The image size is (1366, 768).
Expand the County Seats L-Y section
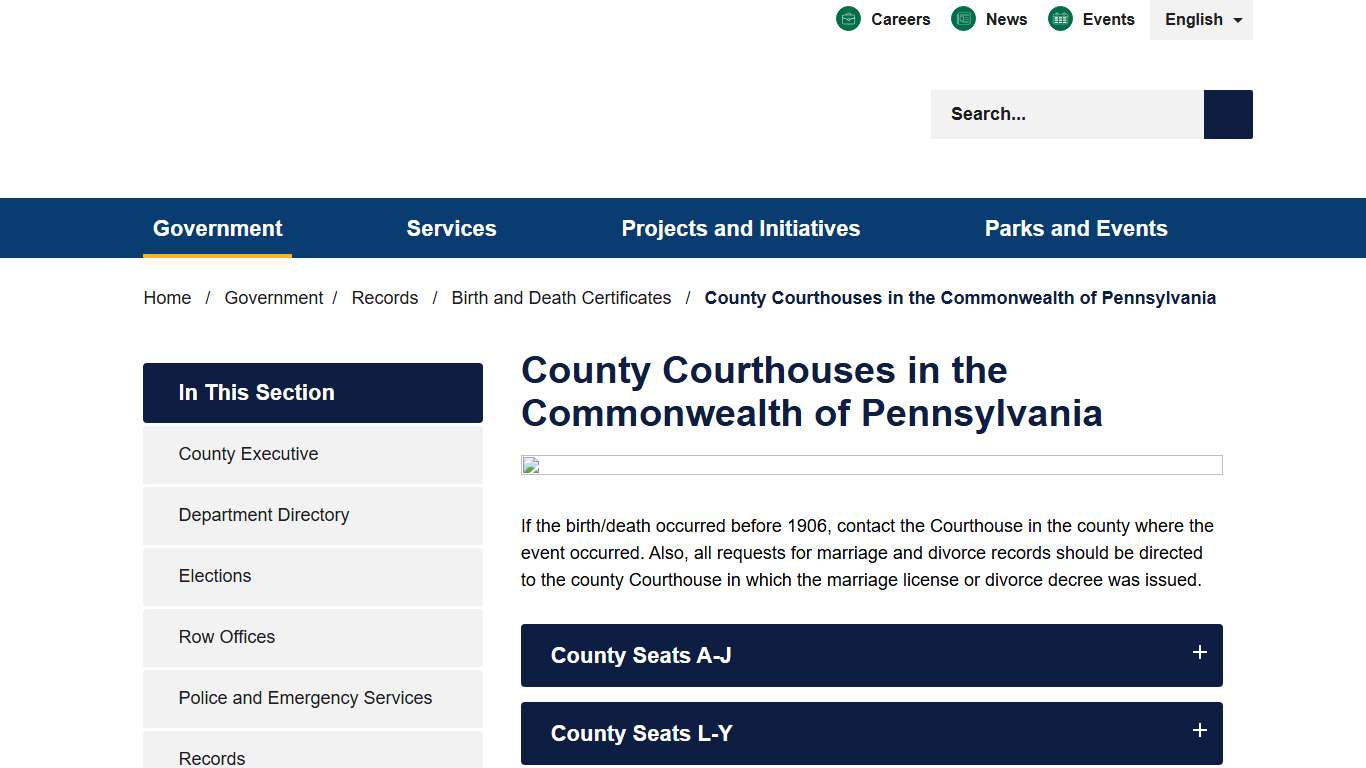pyautogui.click(x=871, y=733)
